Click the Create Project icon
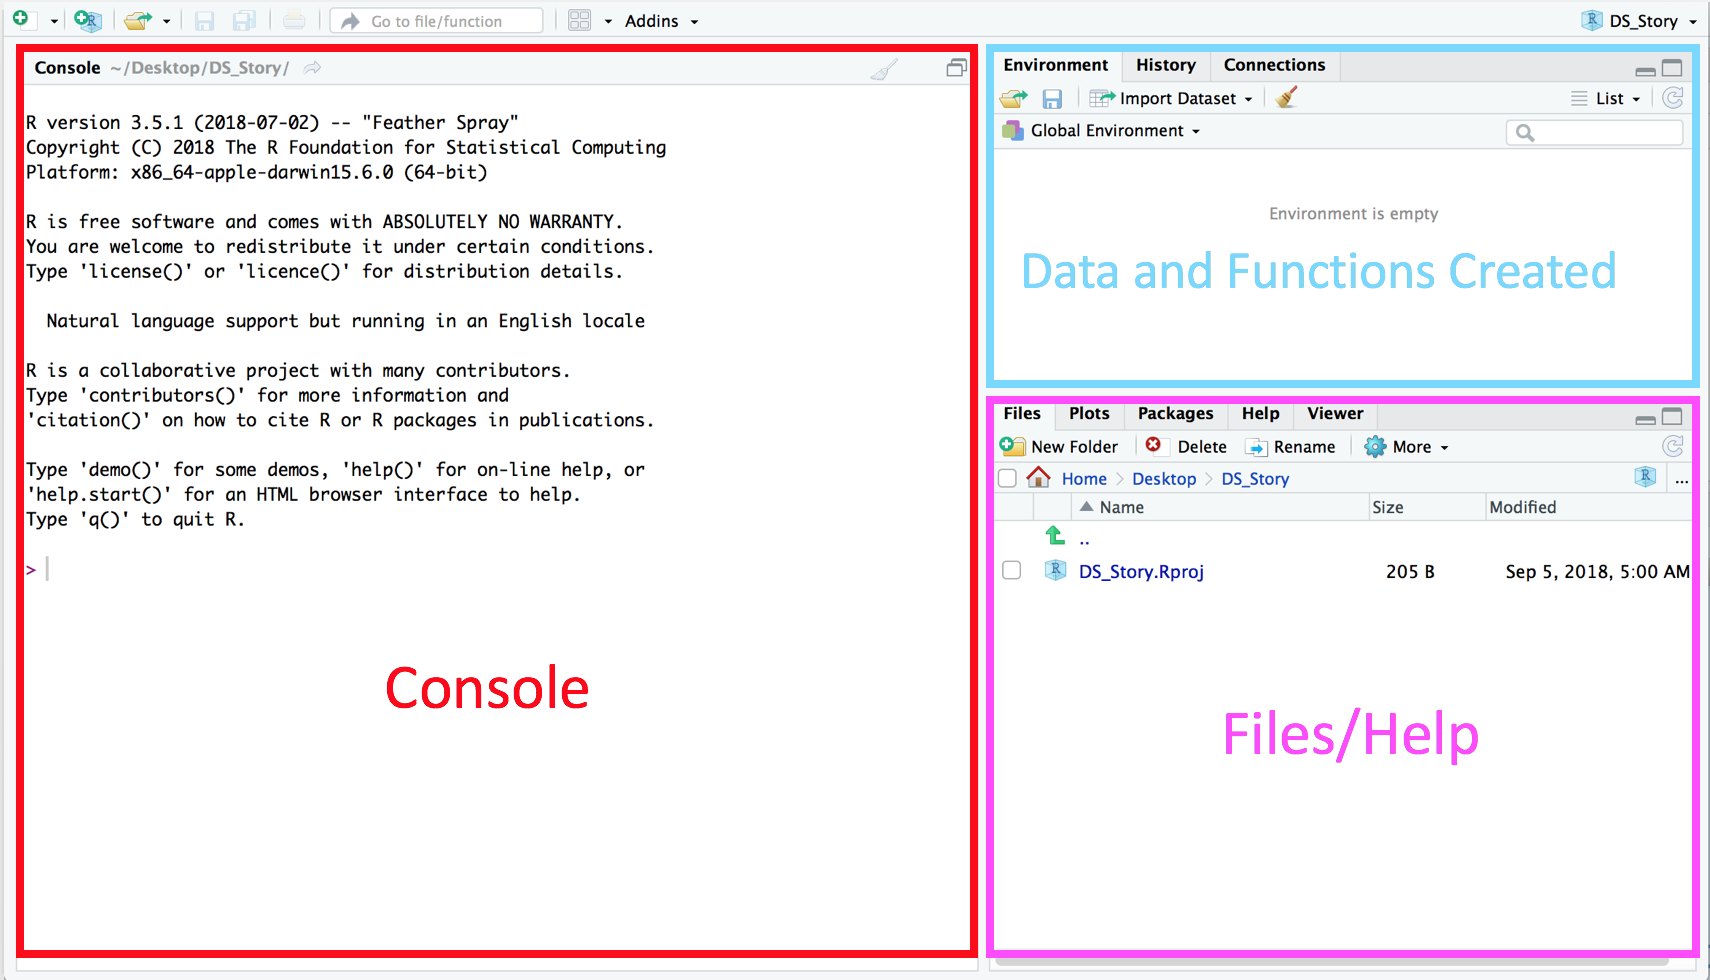The height and width of the screenshot is (980, 1710). click(88, 20)
